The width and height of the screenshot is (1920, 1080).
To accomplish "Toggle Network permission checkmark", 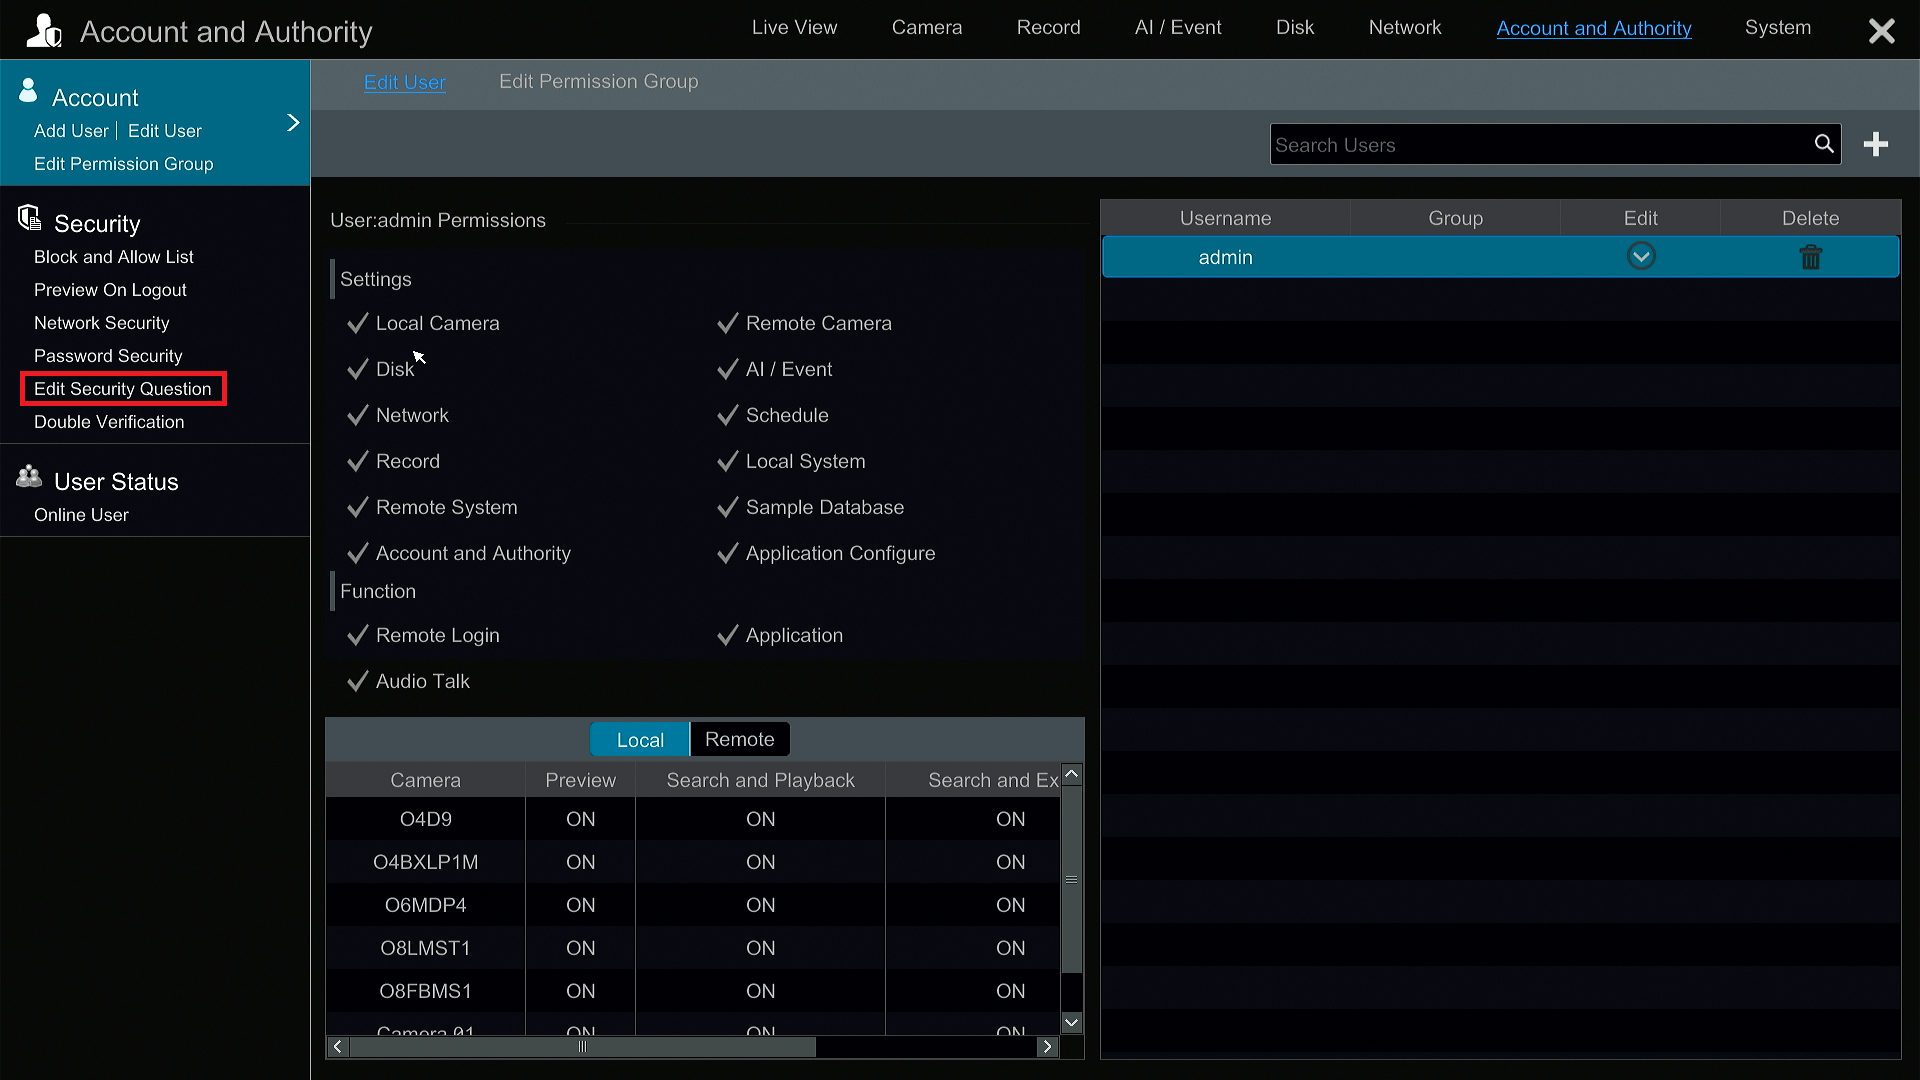I will pos(358,415).
